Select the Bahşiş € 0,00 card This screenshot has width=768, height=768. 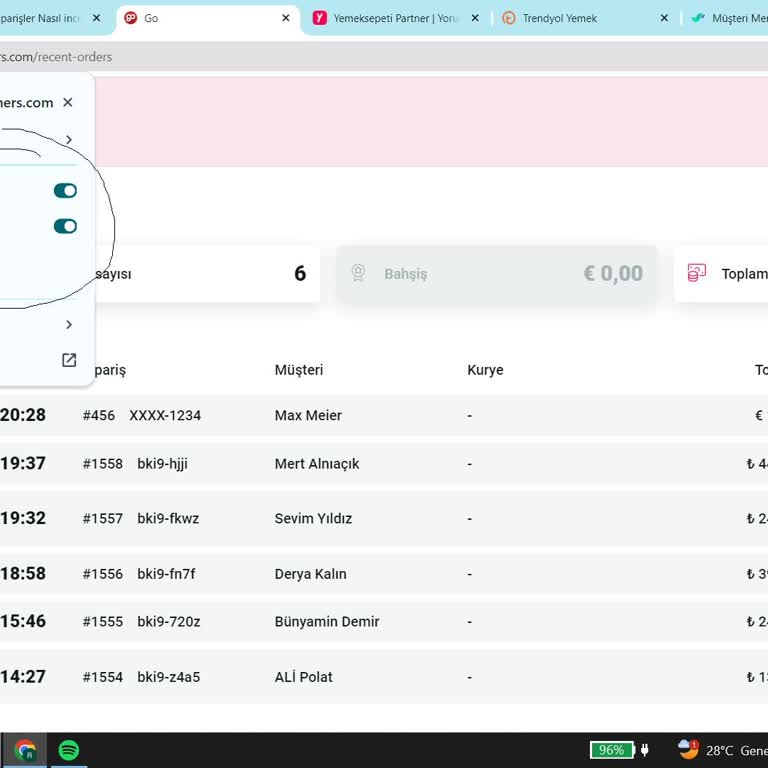(x=497, y=273)
